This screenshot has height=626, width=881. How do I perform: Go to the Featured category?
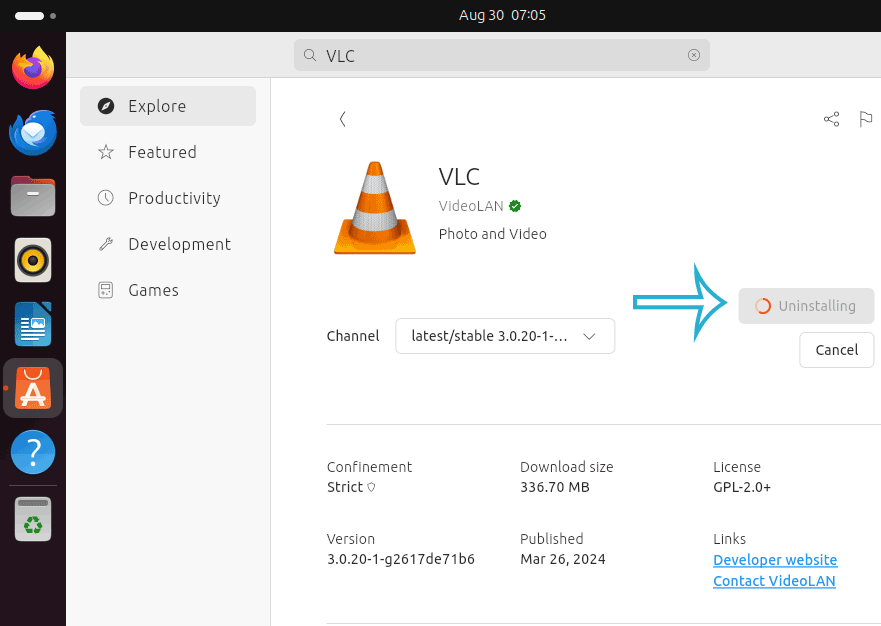(168, 152)
